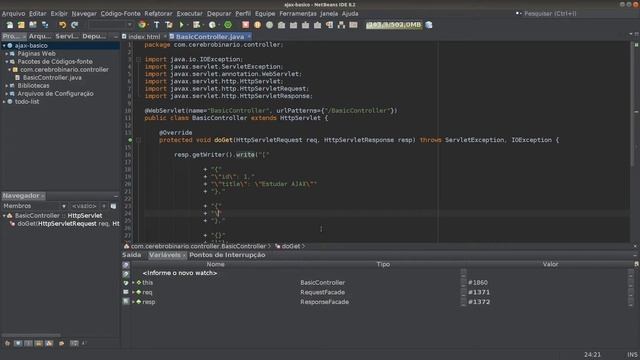Click the icon button right of vazio filter
Screen dimensions: 640x360
point(113,206)
